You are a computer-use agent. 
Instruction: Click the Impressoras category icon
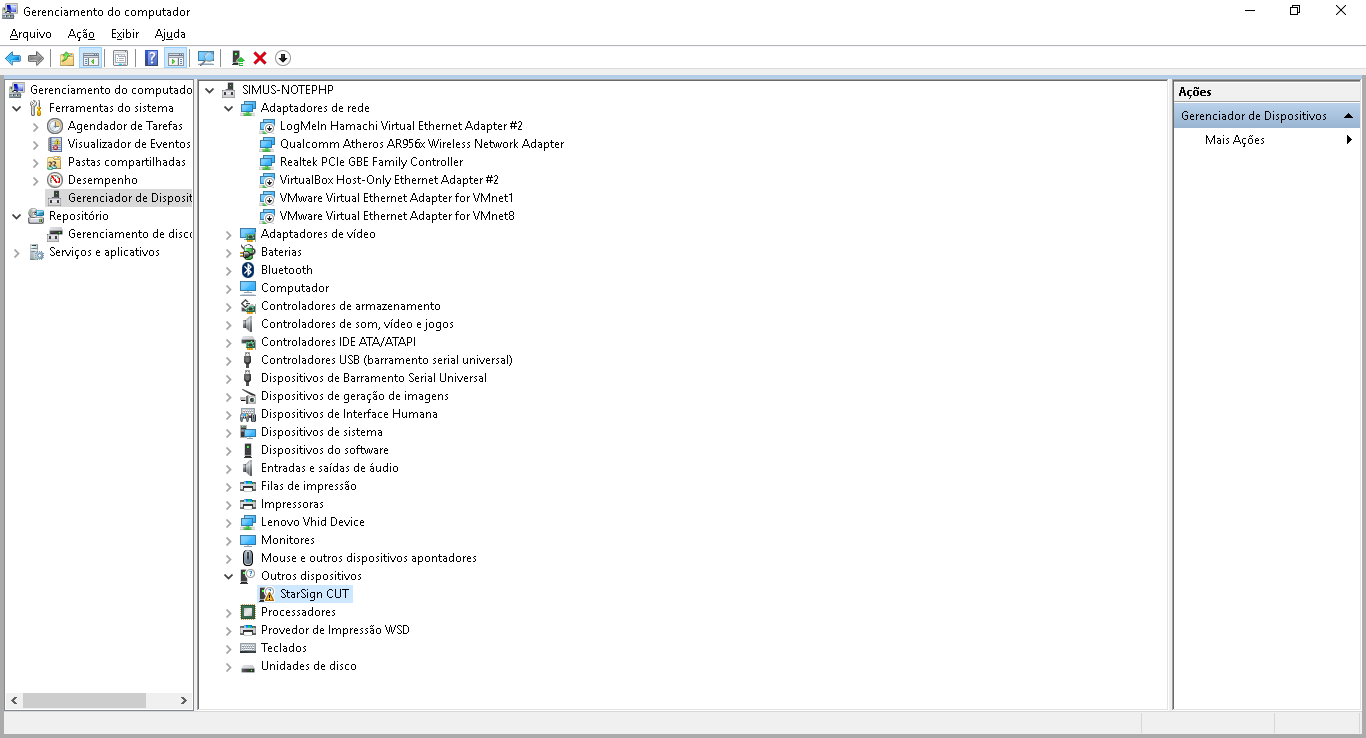248,504
